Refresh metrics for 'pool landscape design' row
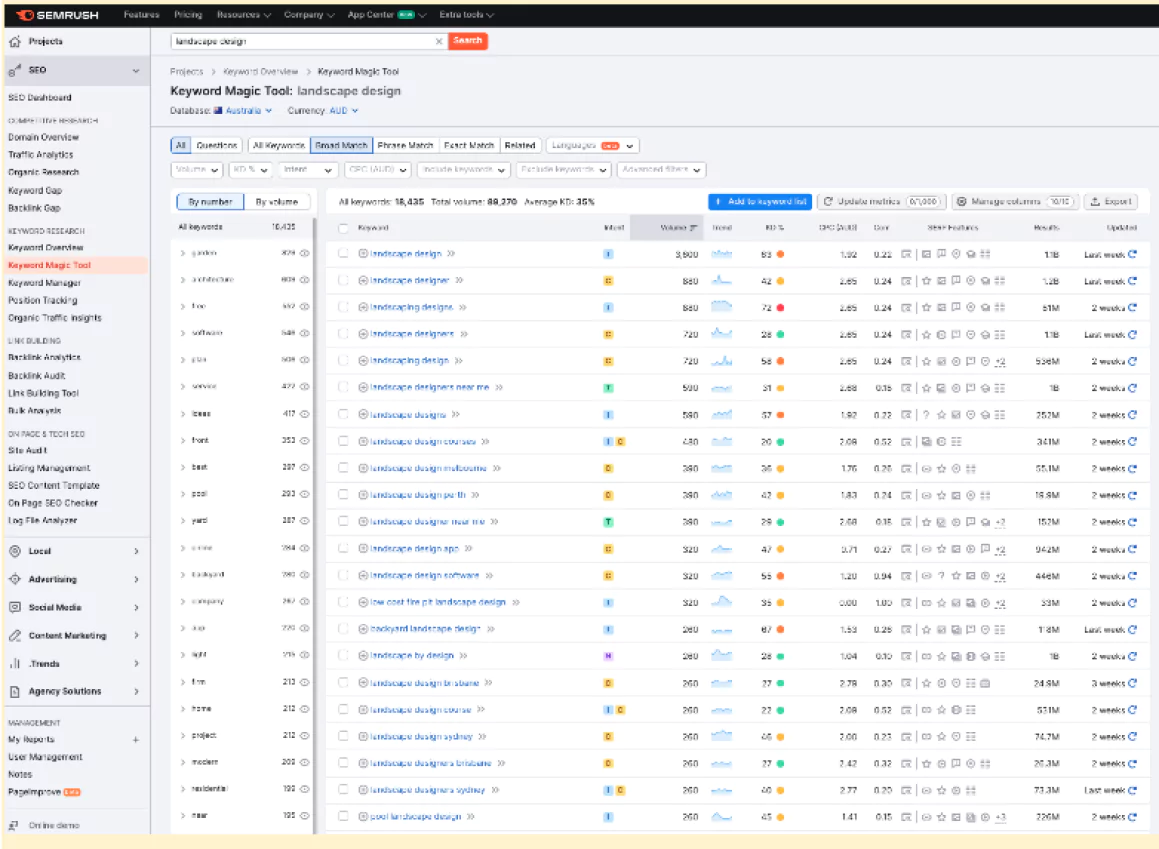1159x849 pixels. point(1132,816)
